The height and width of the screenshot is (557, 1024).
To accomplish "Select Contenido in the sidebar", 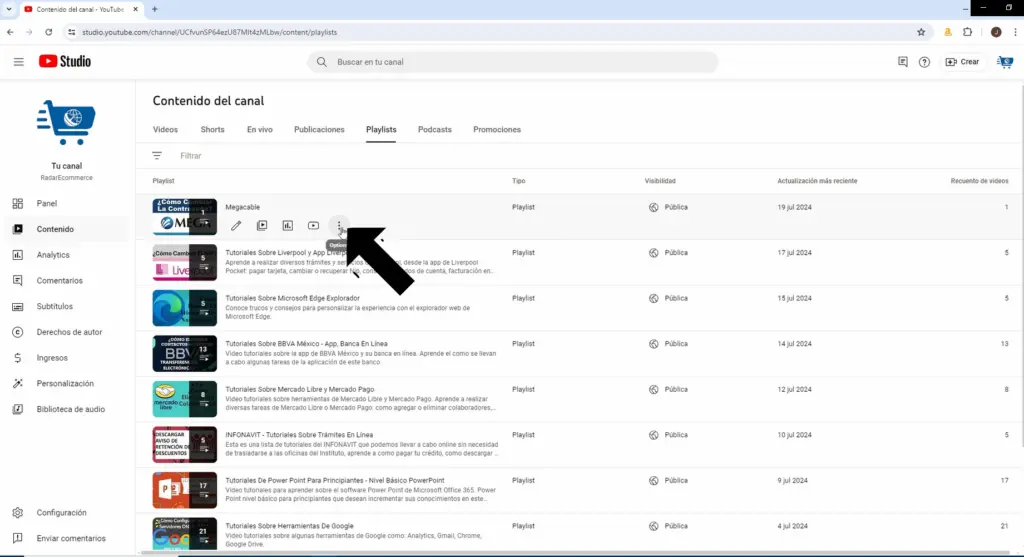I will [x=68, y=229].
